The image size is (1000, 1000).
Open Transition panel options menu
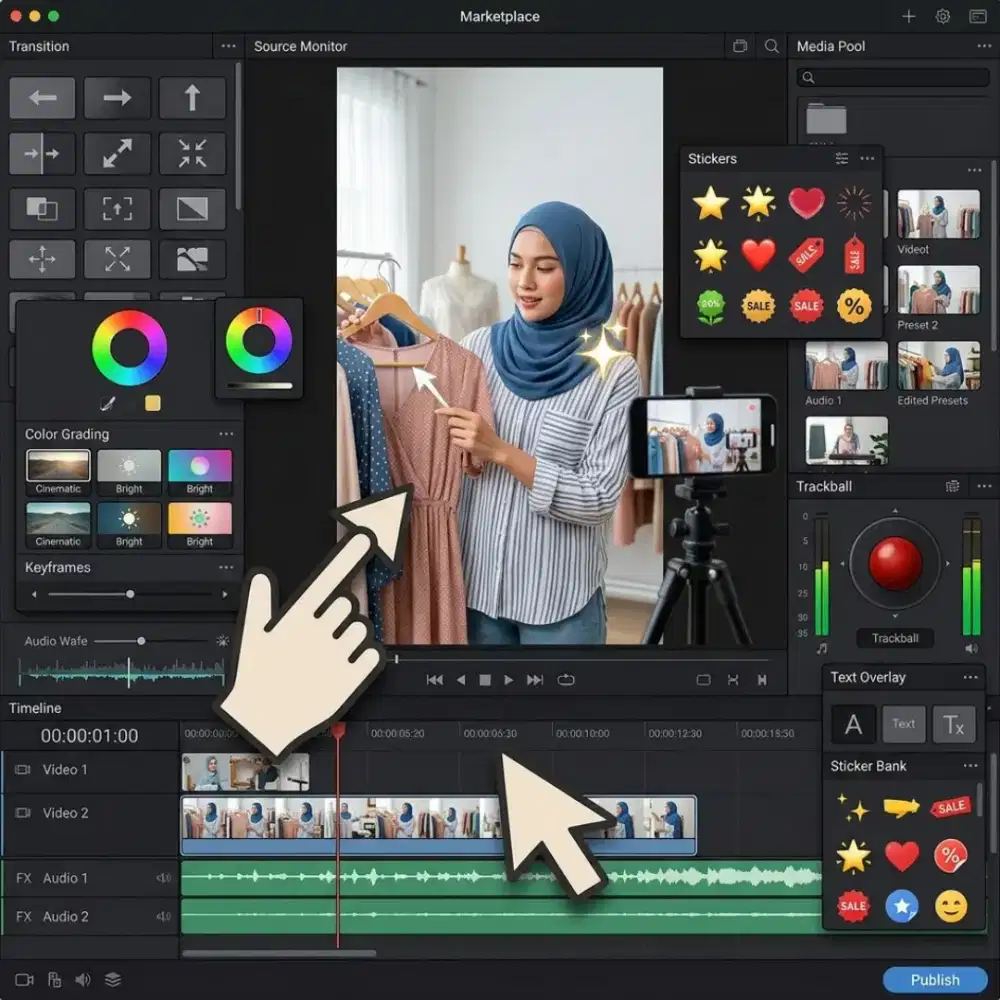point(228,46)
